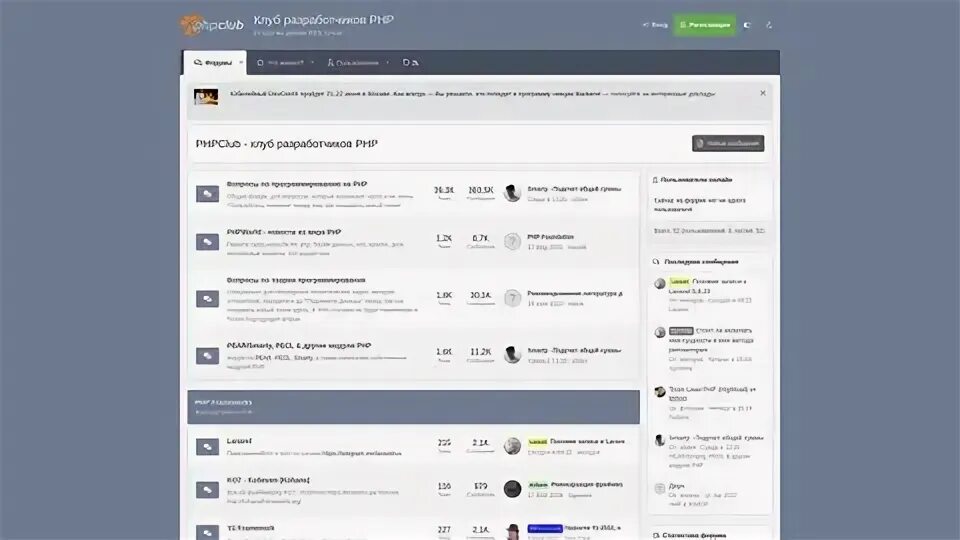The width and height of the screenshot is (960, 540).
Task: Open last post 'PHP Foundation' link
Action: [550, 236]
